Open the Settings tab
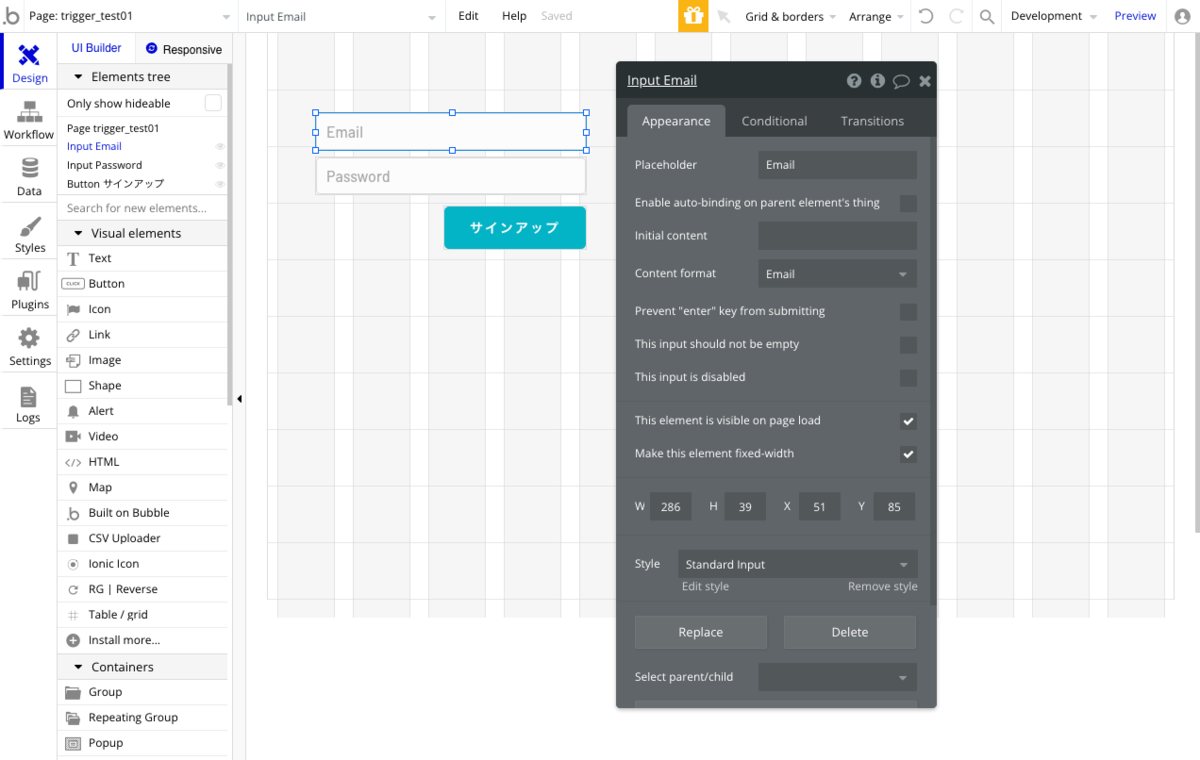The height and width of the screenshot is (760, 1200). (x=29, y=347)
